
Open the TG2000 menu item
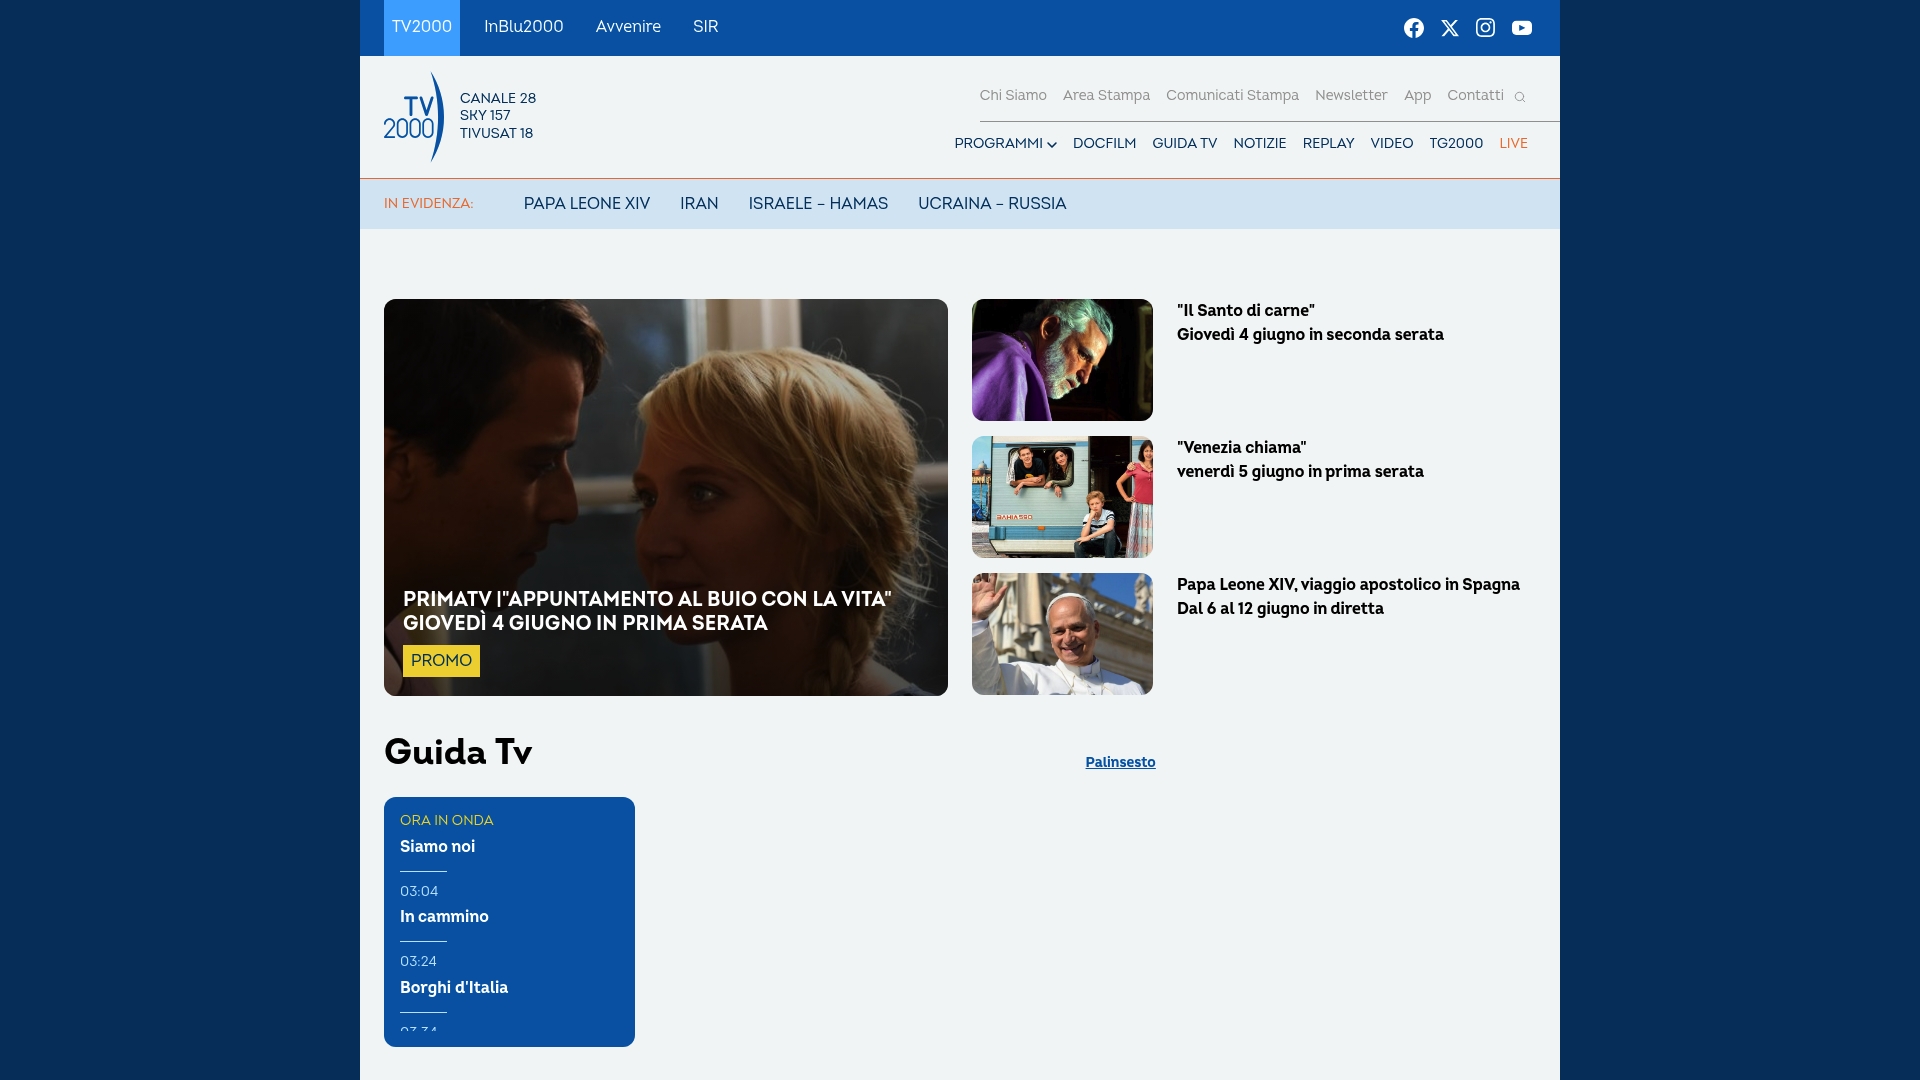coord(1456,144)
